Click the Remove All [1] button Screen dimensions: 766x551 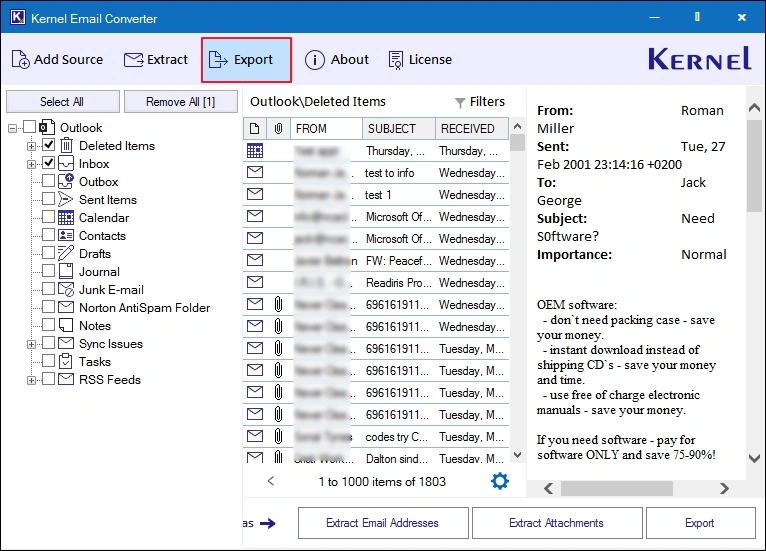(181, 102)
